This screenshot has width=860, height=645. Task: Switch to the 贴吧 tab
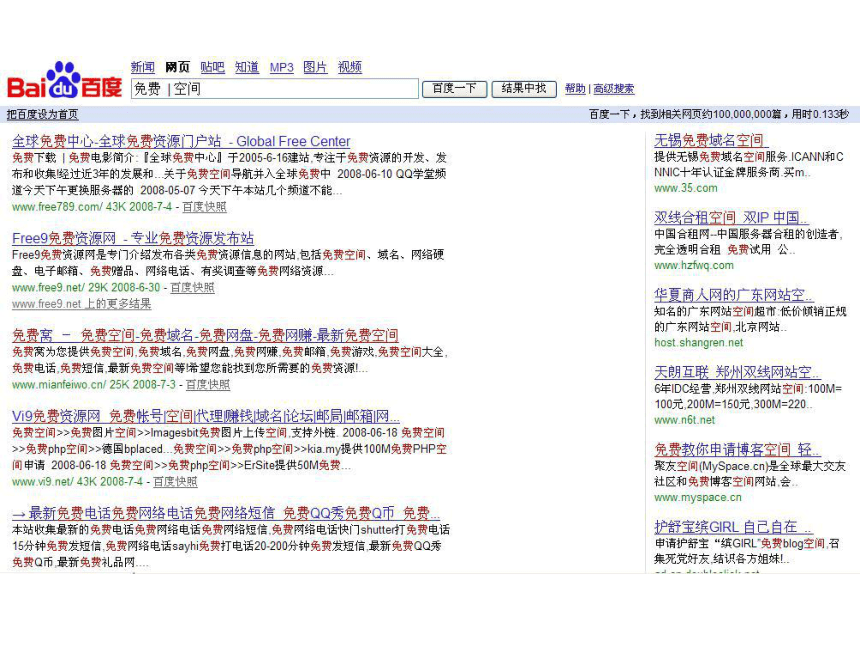(212, 67)
